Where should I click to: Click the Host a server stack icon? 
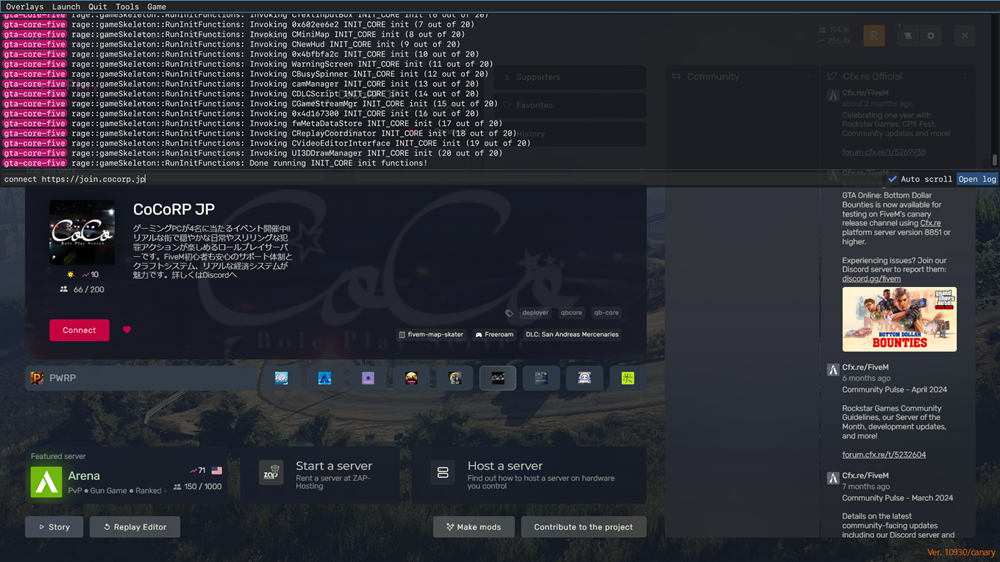click(443, 473)
